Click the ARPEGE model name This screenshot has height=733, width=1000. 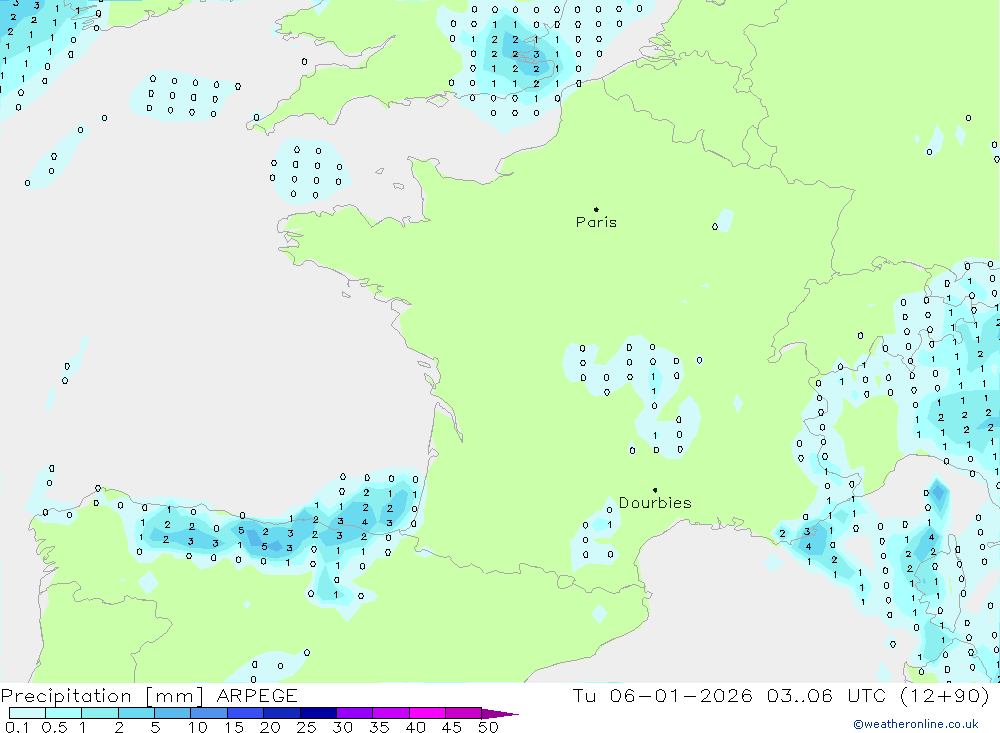(x=257, y=695)
